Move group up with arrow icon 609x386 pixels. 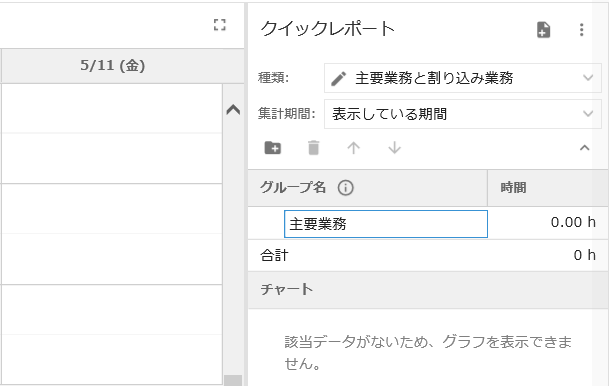[x=353, y=148]
